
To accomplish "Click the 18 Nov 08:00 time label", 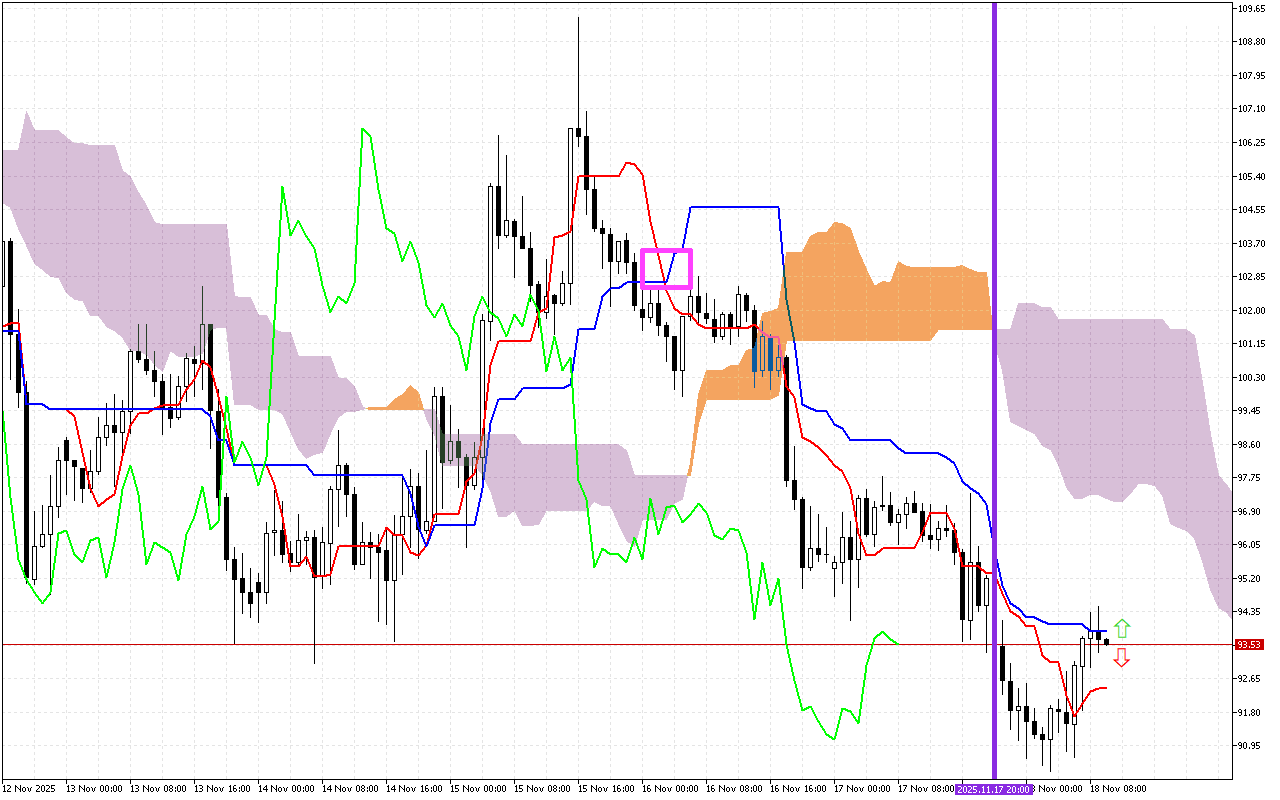I will 1120,789.
